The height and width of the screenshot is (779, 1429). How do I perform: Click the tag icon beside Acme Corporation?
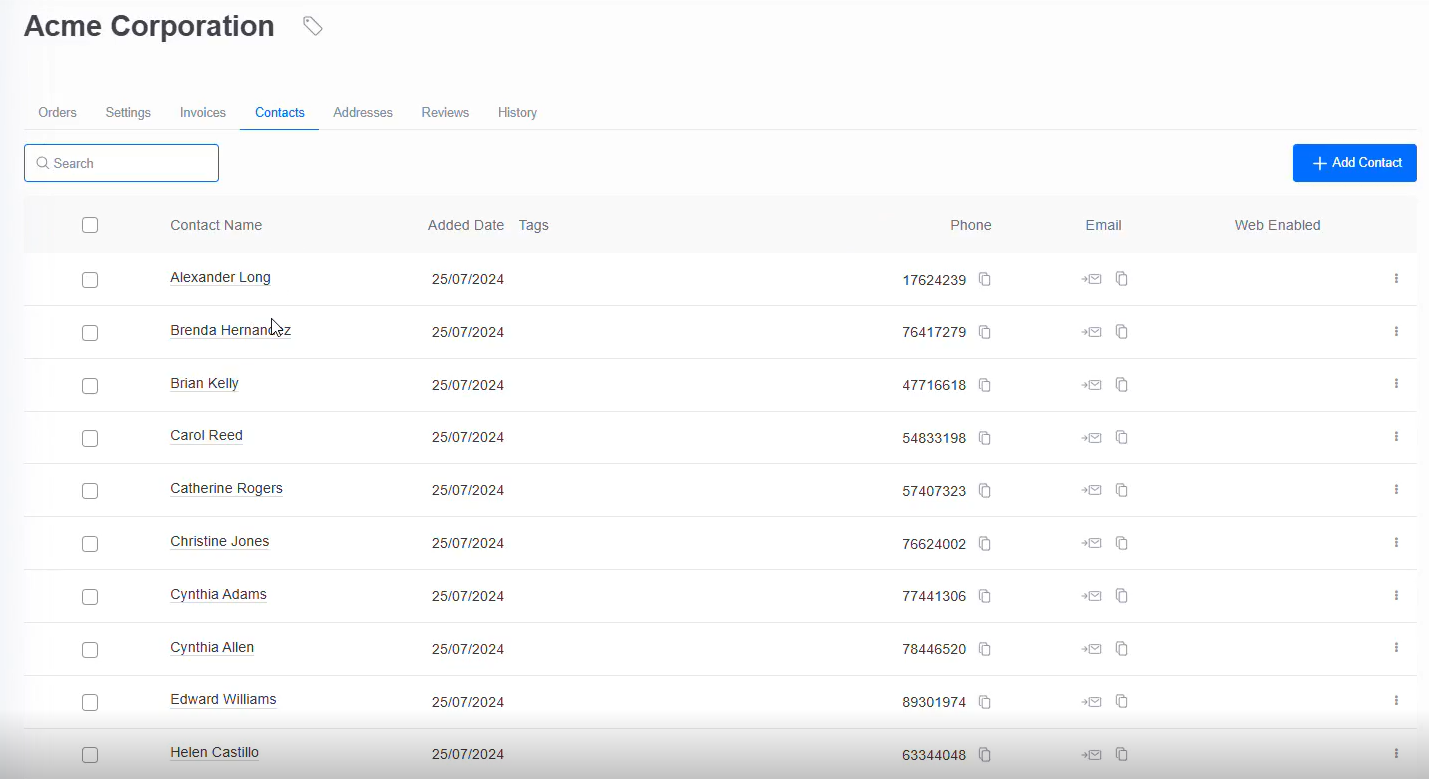pyautogui.click(x=312, y=27)
